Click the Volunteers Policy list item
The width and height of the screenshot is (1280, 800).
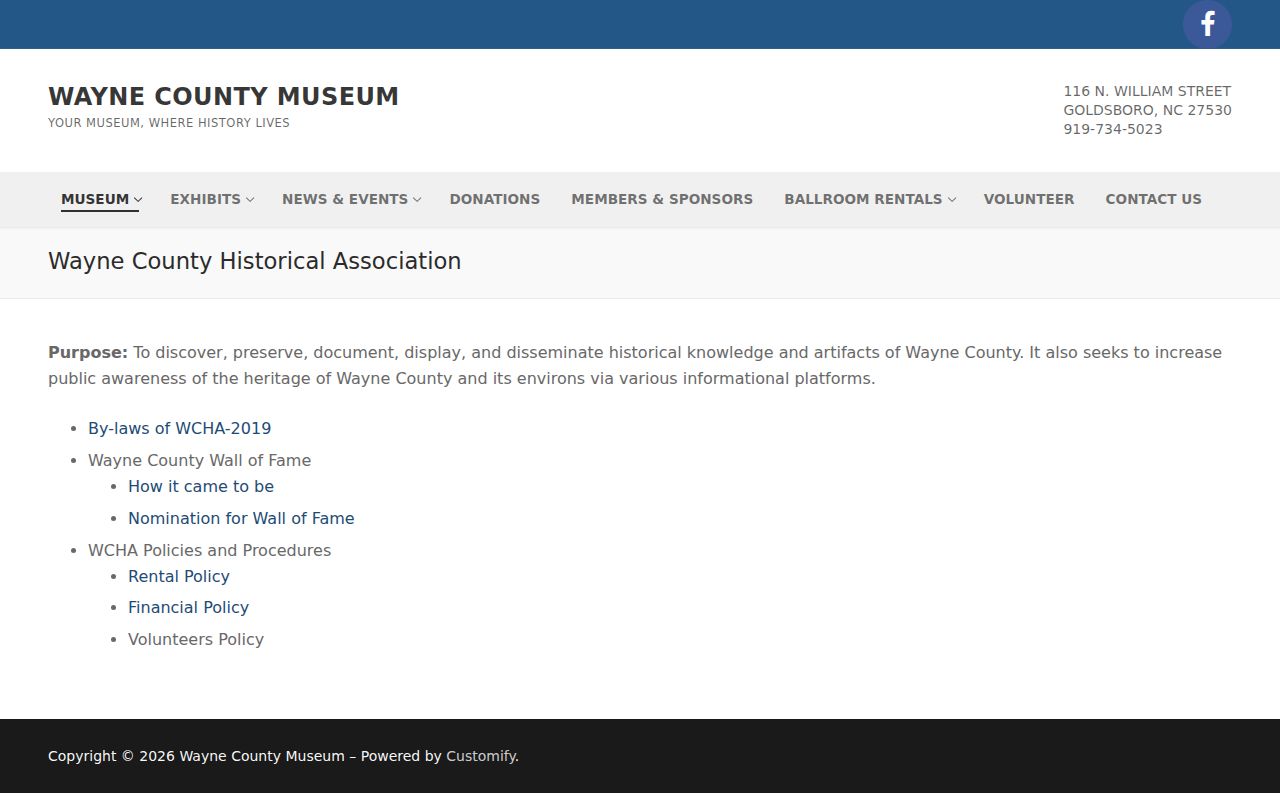pos(196,639)
